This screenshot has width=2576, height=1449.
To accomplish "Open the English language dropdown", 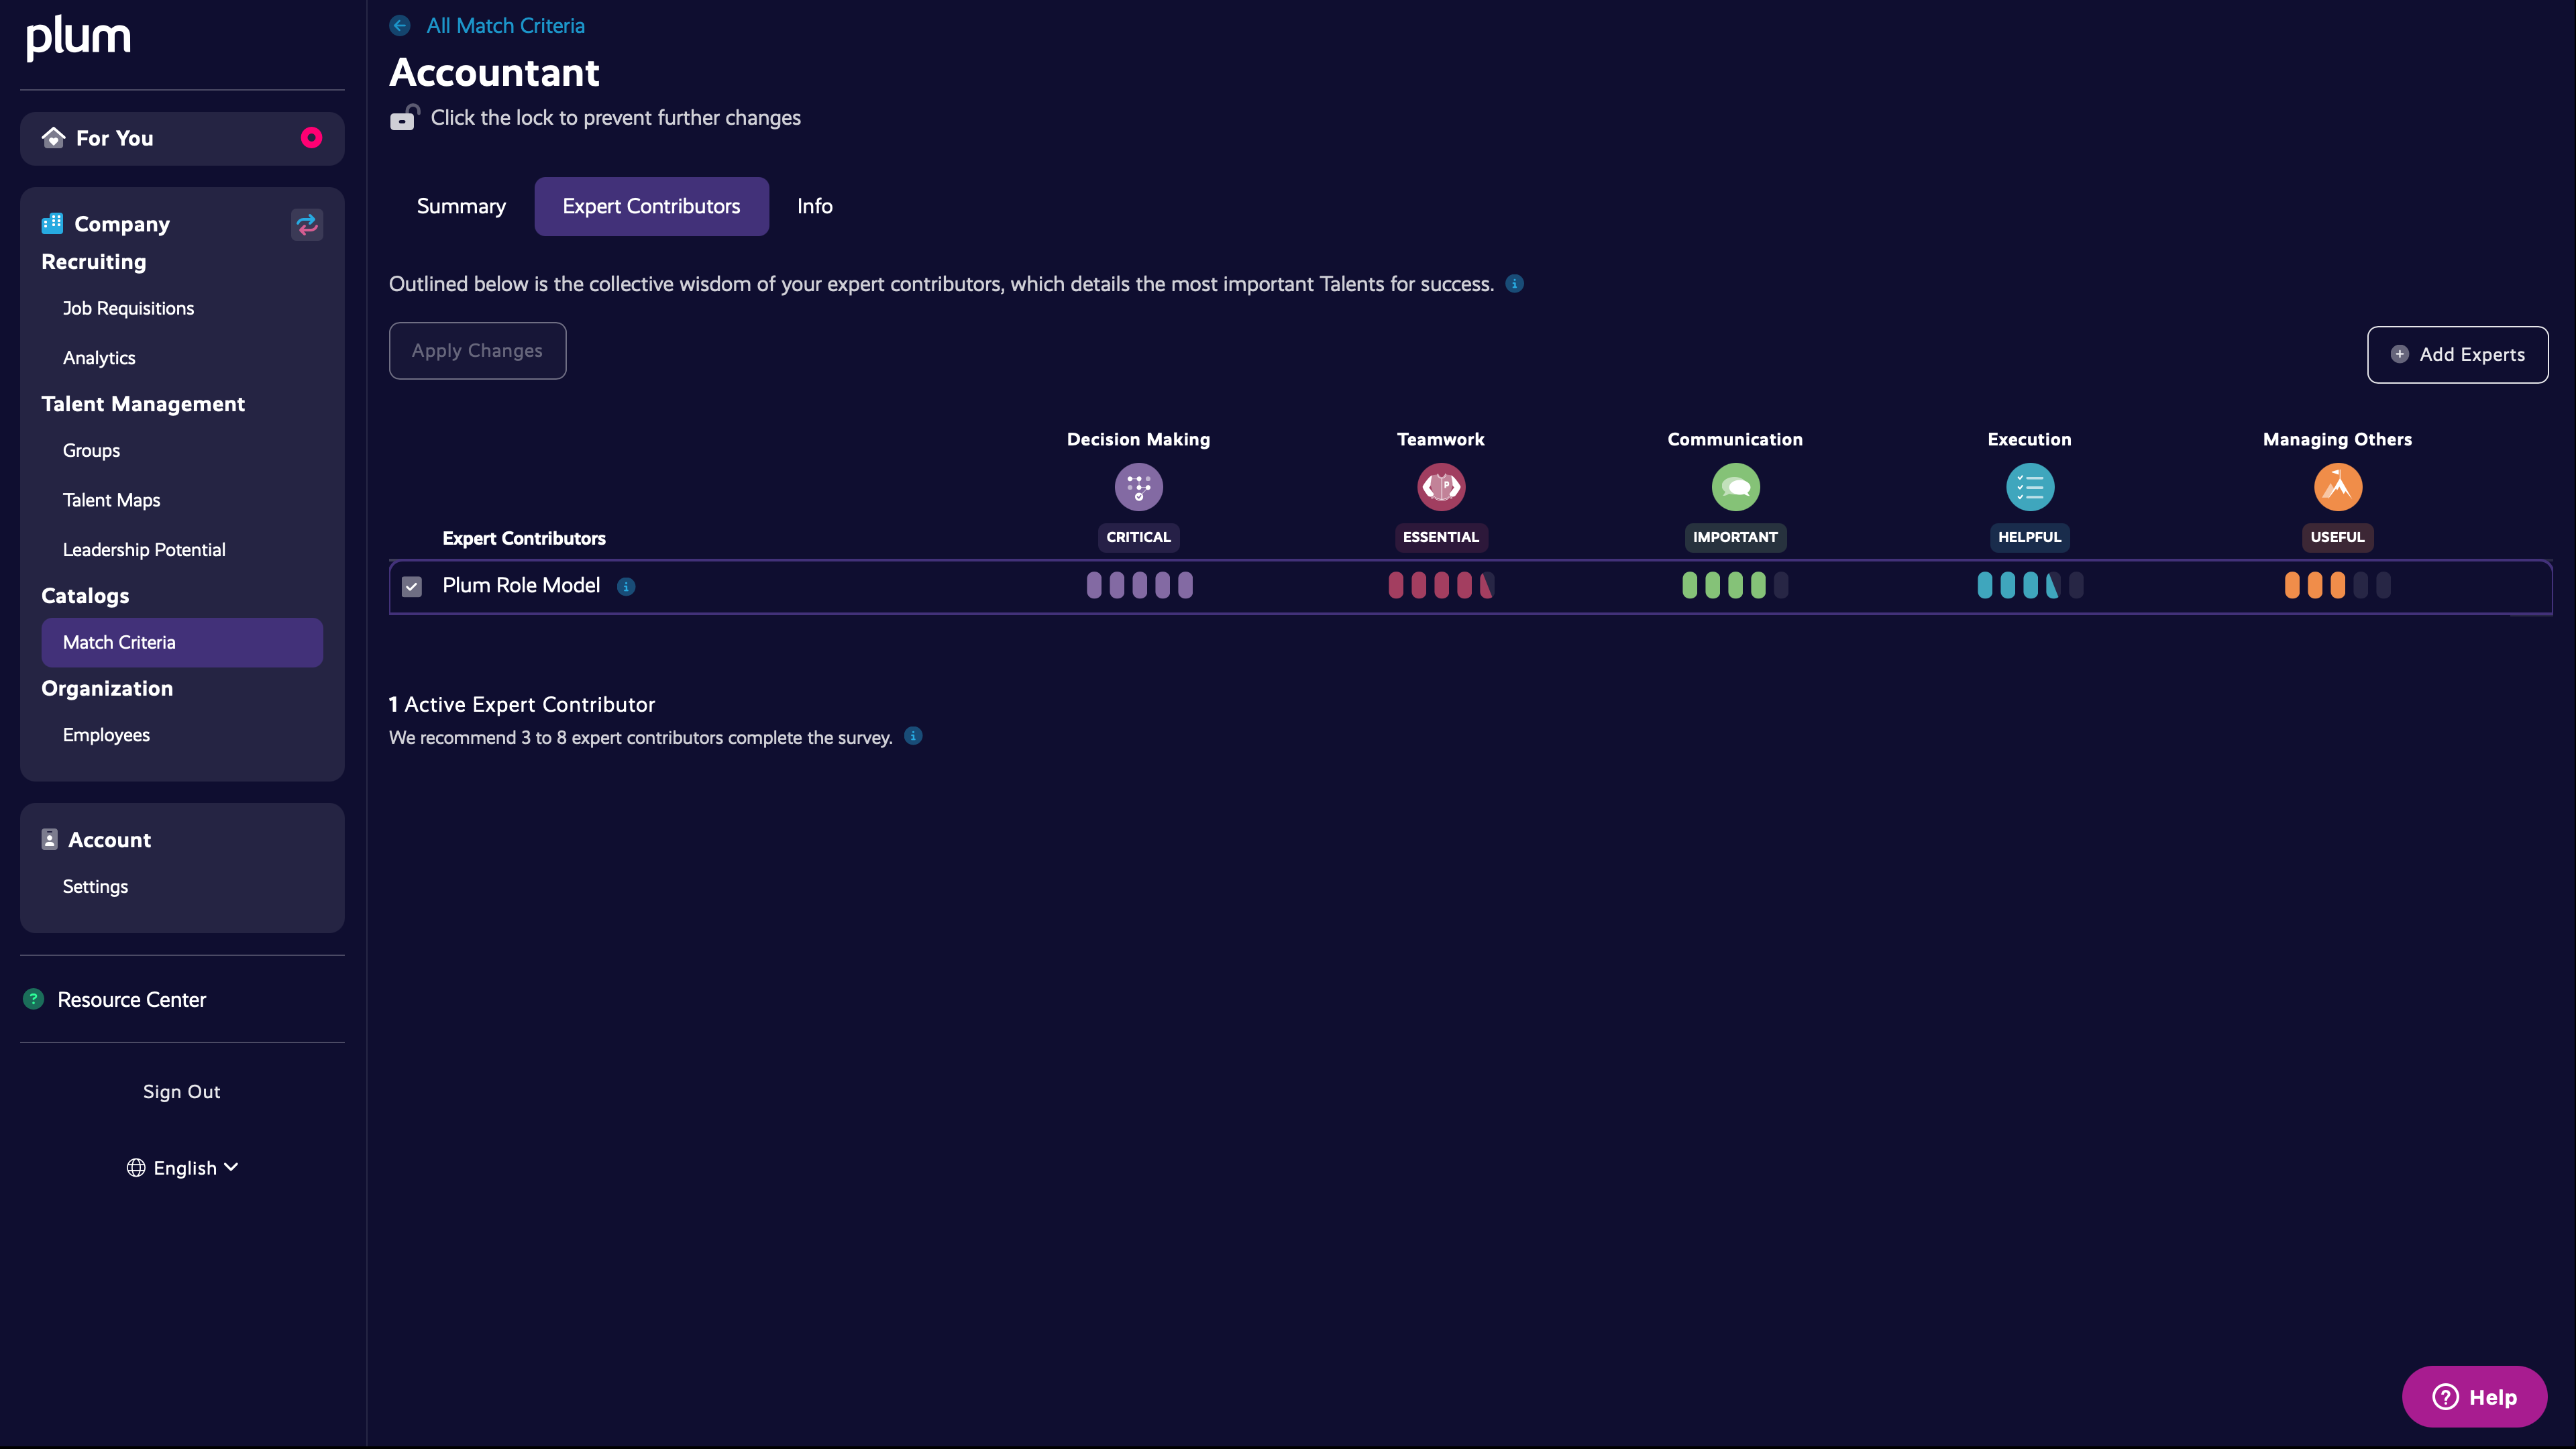I will (183, 1168).
